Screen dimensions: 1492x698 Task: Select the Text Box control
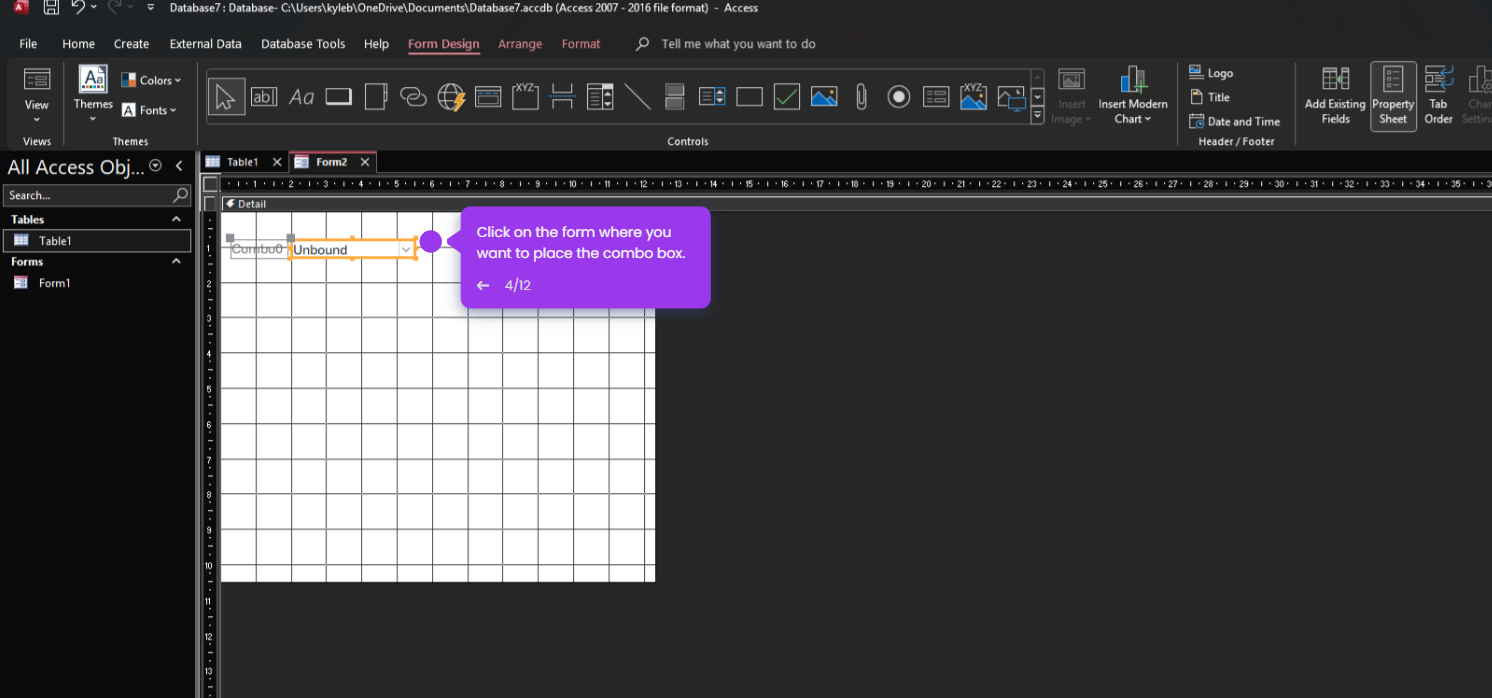pos(264,96)
